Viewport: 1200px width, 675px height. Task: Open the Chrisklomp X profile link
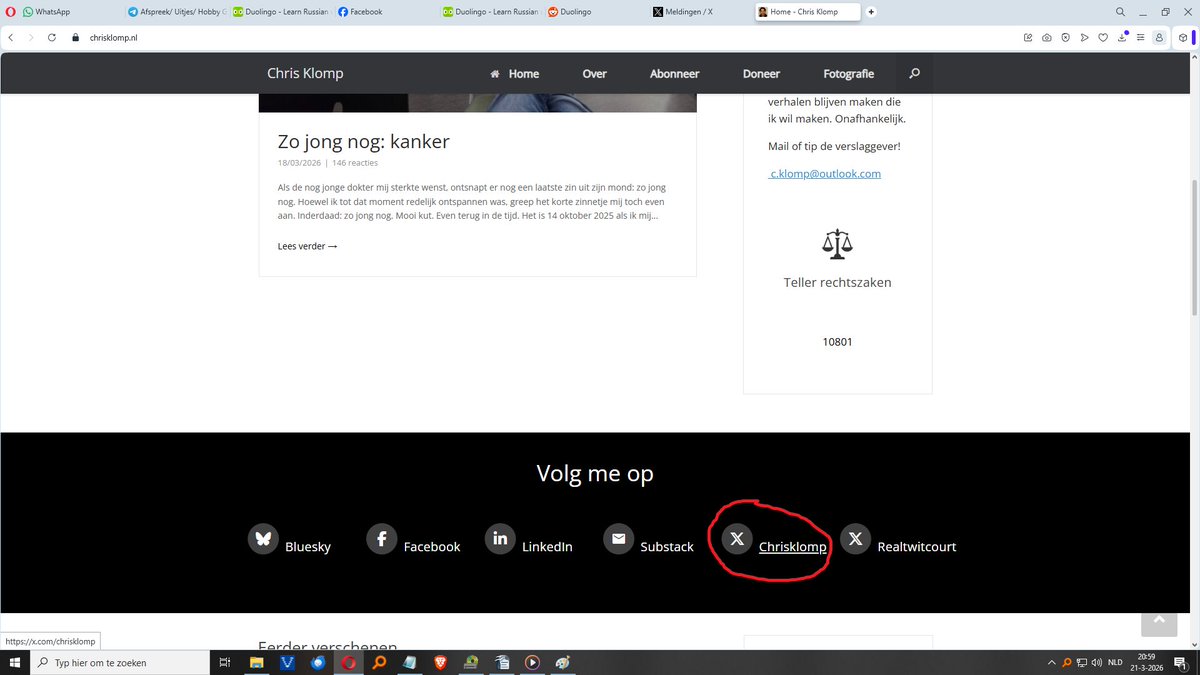[793, 547]
